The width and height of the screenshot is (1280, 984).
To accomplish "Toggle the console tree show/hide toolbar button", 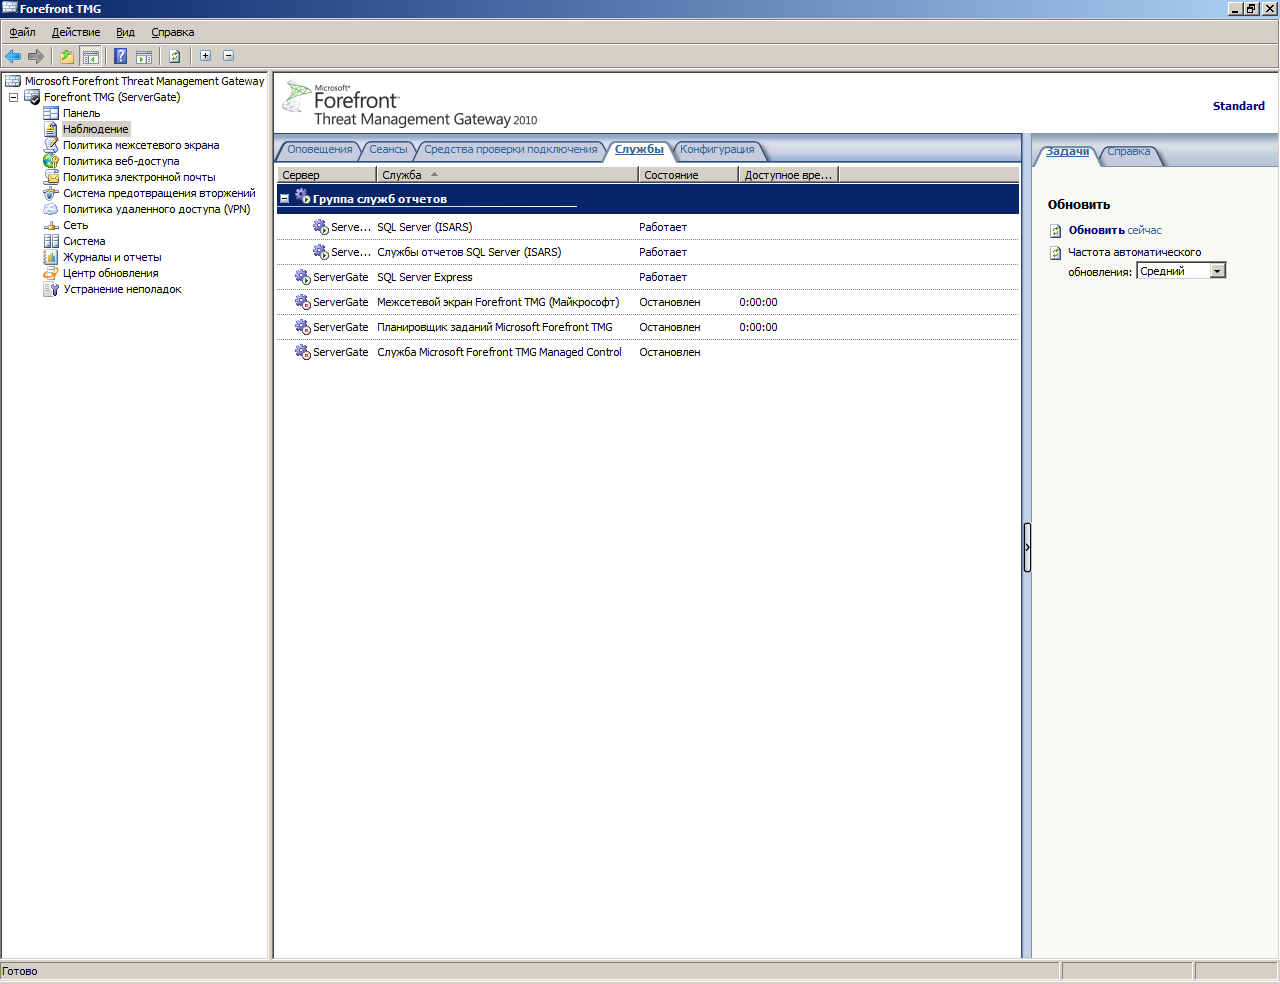I will click(x=90, y=56).
